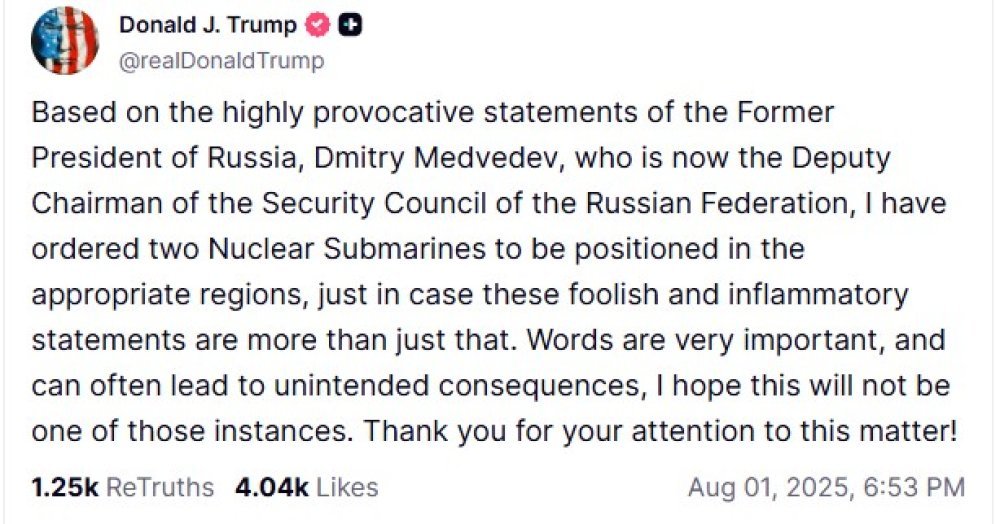Click the ReTruths label
The image size is (1000, 524).
coord(159,488)
